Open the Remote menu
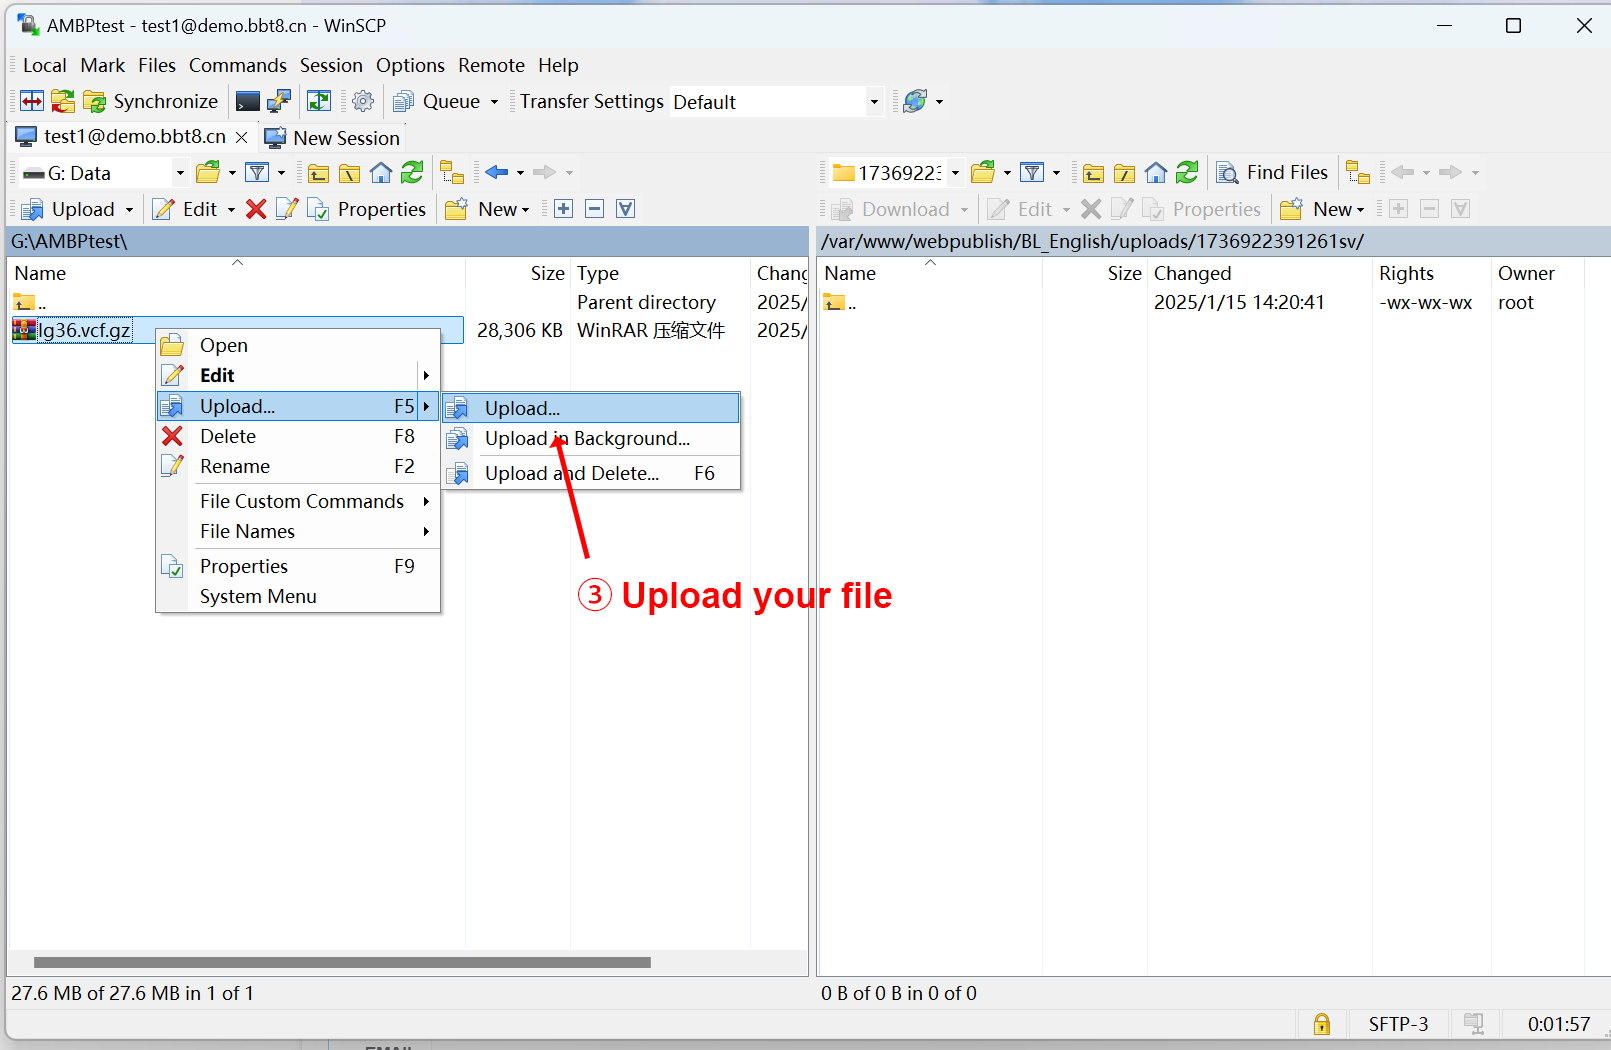1611x1050 pixels. coord(491,65)
